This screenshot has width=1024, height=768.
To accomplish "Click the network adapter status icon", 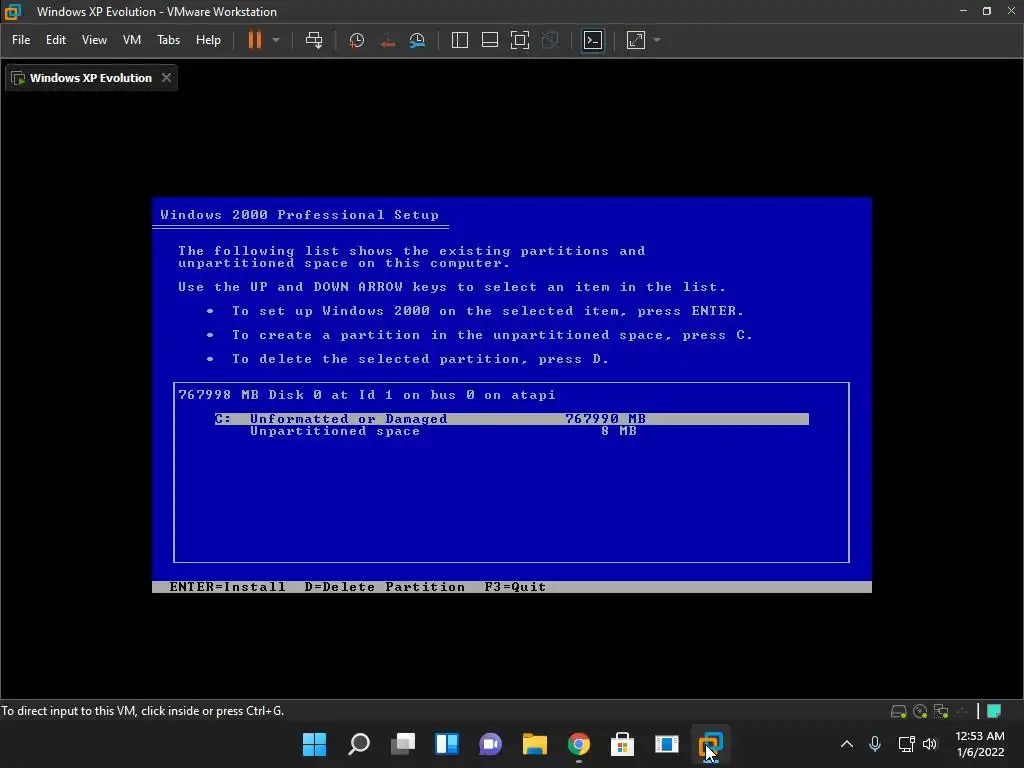I will point(941,711).
